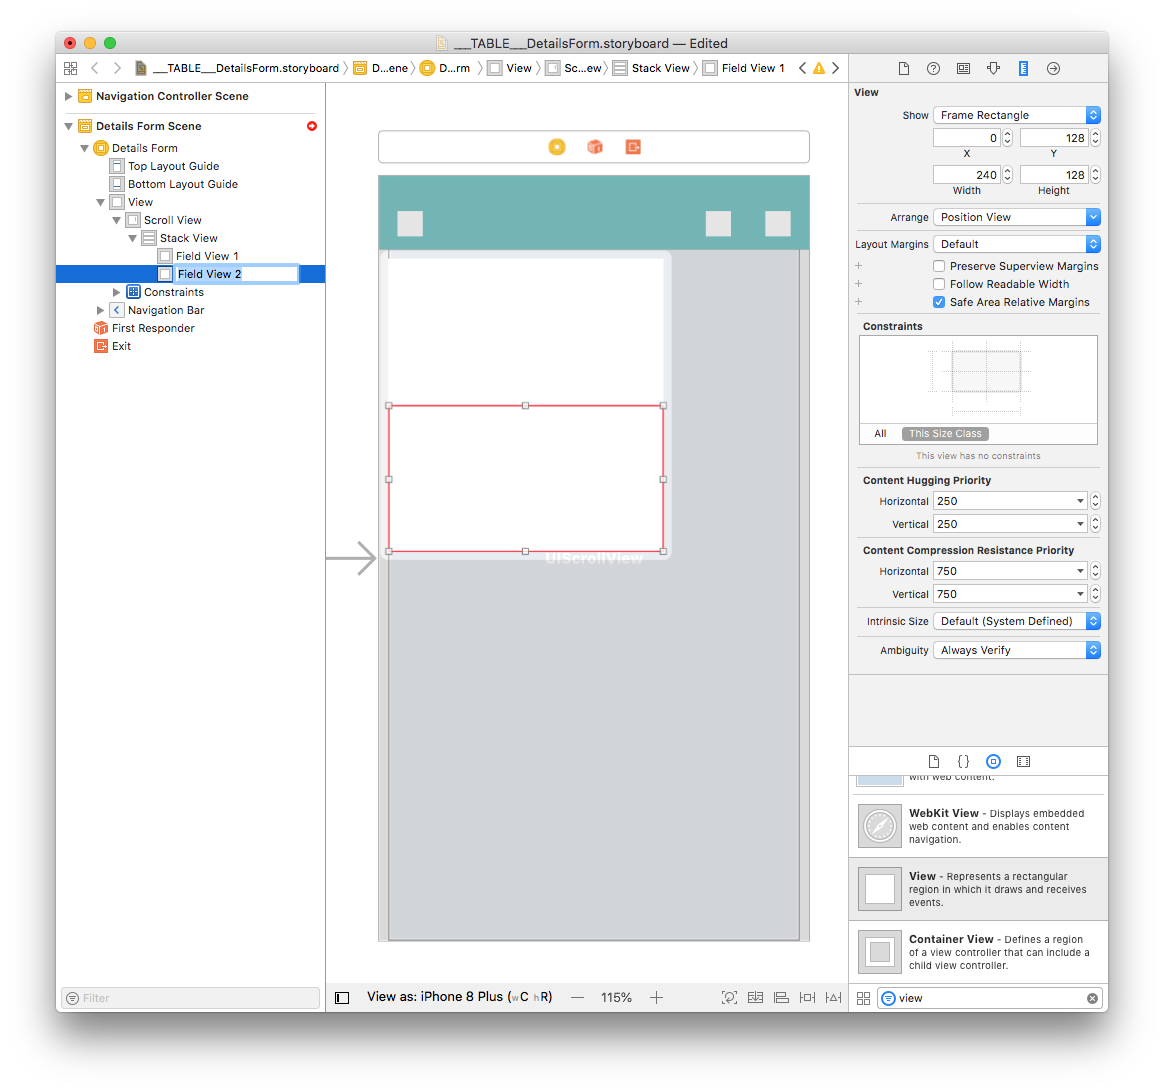The height and width of the screenshot is (1092, 1164).
Task: Select This Size Class tab
Action: (x=945, y=434)
